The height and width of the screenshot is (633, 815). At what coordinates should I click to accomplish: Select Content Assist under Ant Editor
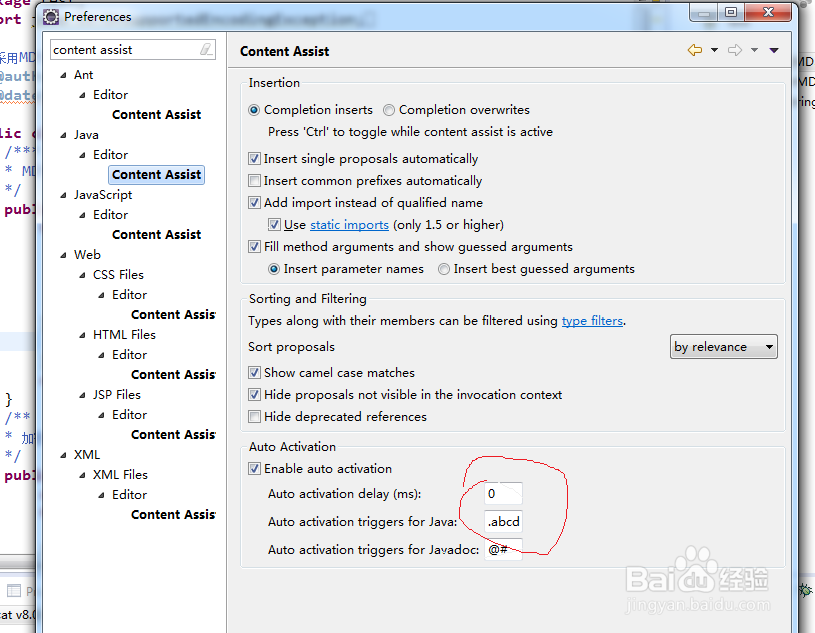click(156, 114)
